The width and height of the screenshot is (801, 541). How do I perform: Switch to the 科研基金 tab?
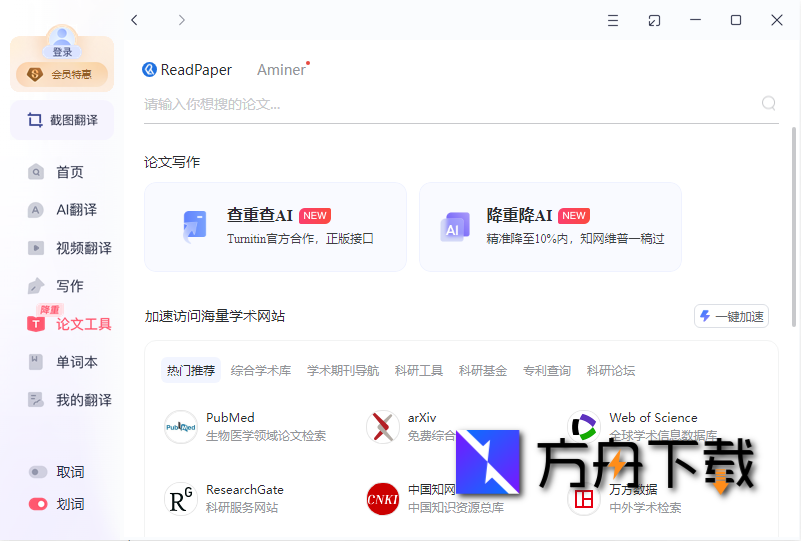483,370
